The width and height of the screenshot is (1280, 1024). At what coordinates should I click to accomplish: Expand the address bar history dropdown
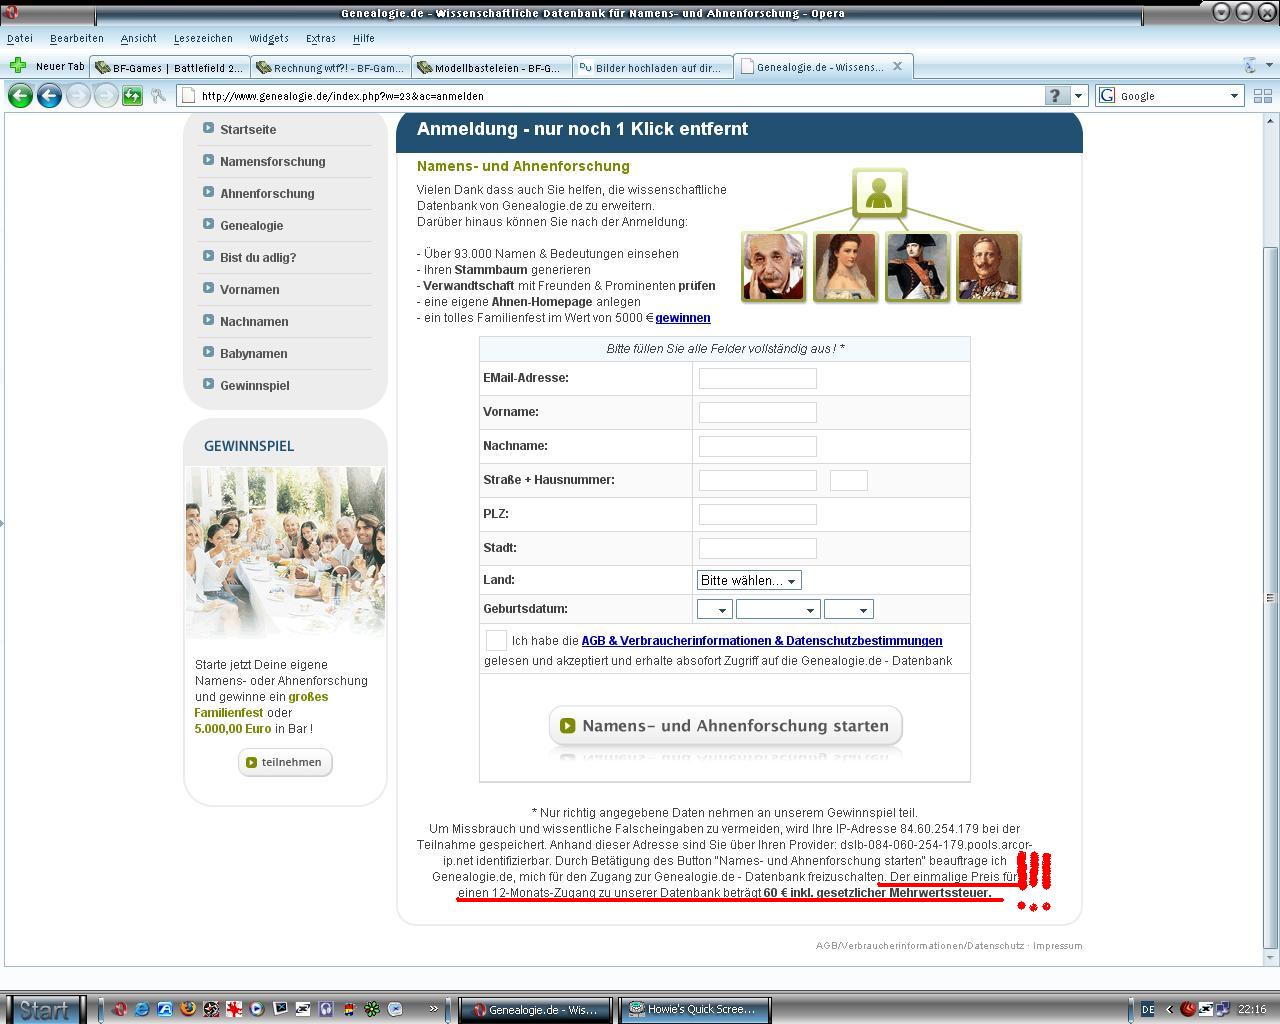click(x=1078, y=96)
